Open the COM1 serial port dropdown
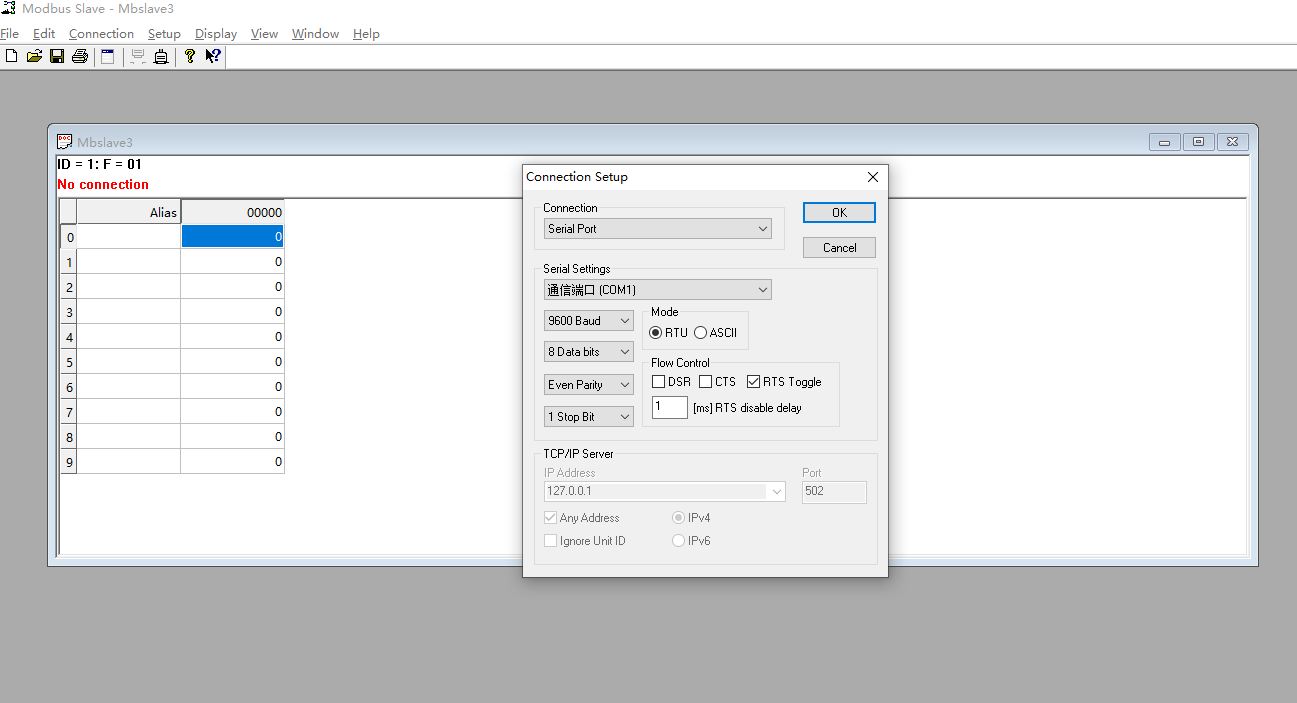 click(658, 290)
